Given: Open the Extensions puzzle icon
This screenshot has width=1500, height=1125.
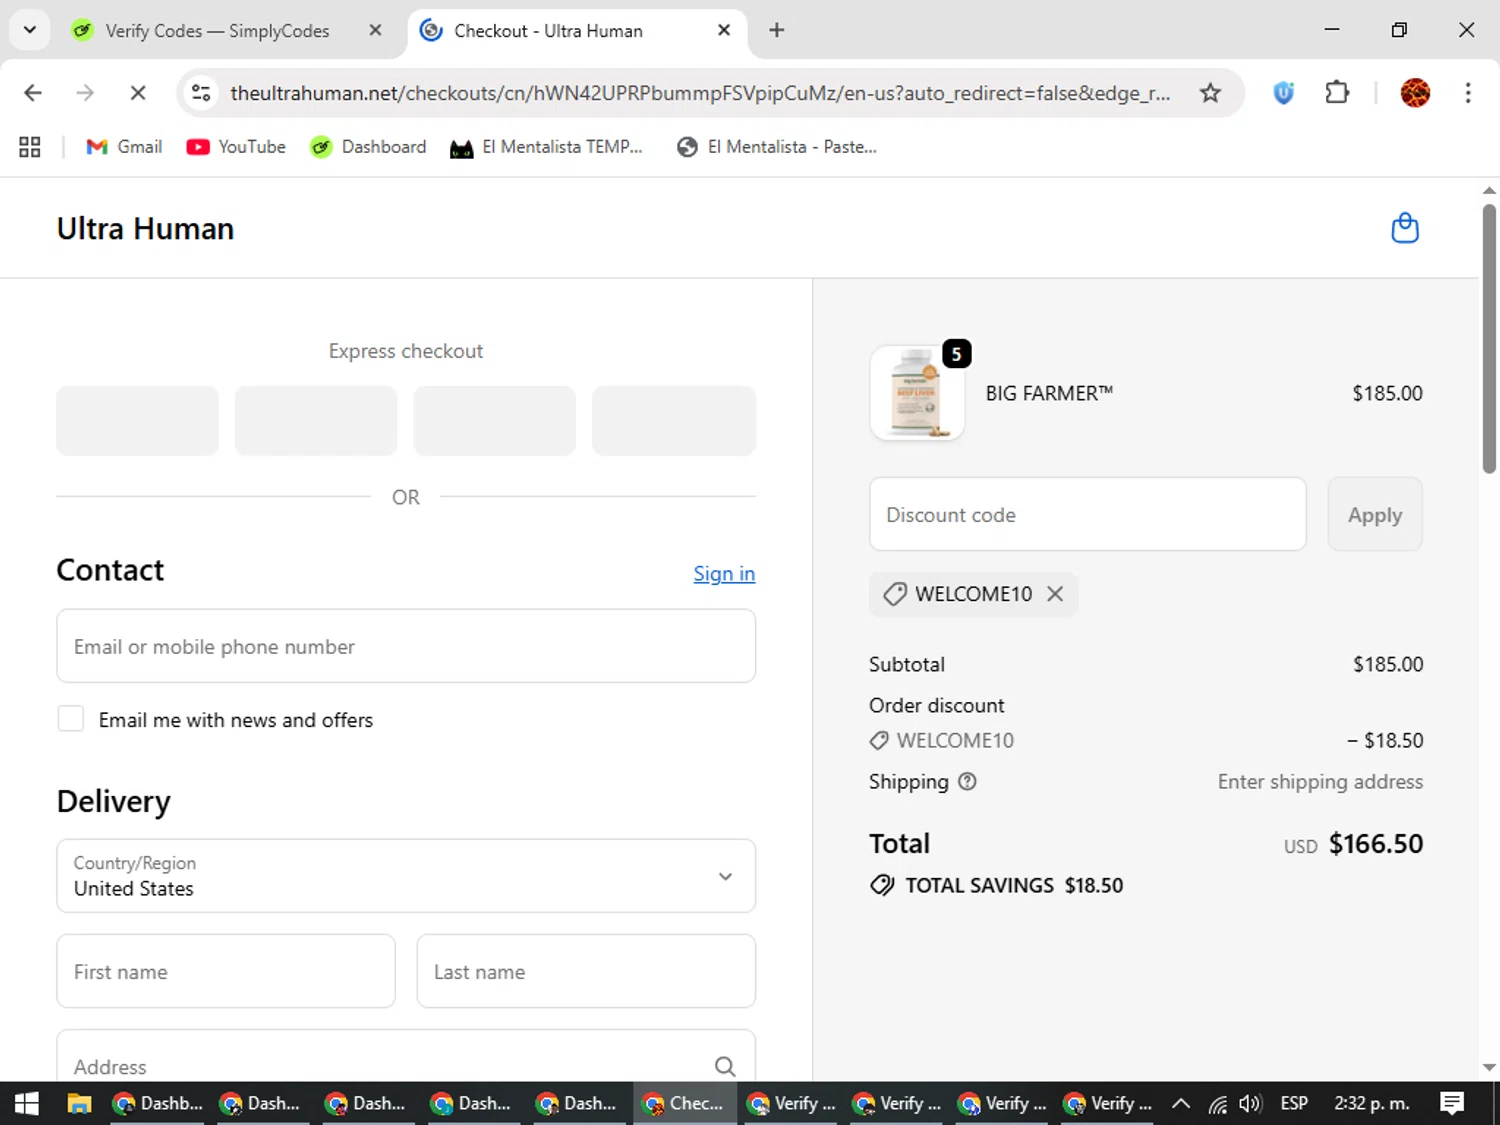Looking at the screenshot, I should coord(1337,93).
